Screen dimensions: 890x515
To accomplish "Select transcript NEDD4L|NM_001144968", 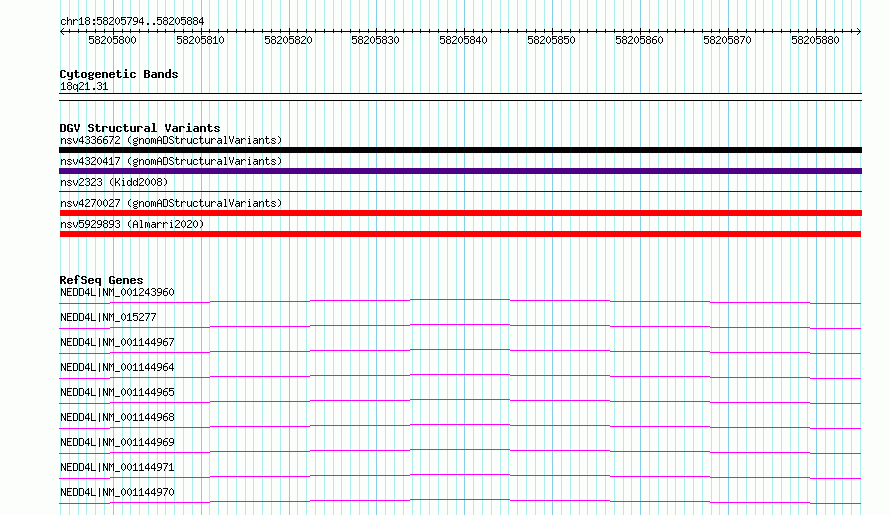I will pyautogui.click(x=117, y=417).
